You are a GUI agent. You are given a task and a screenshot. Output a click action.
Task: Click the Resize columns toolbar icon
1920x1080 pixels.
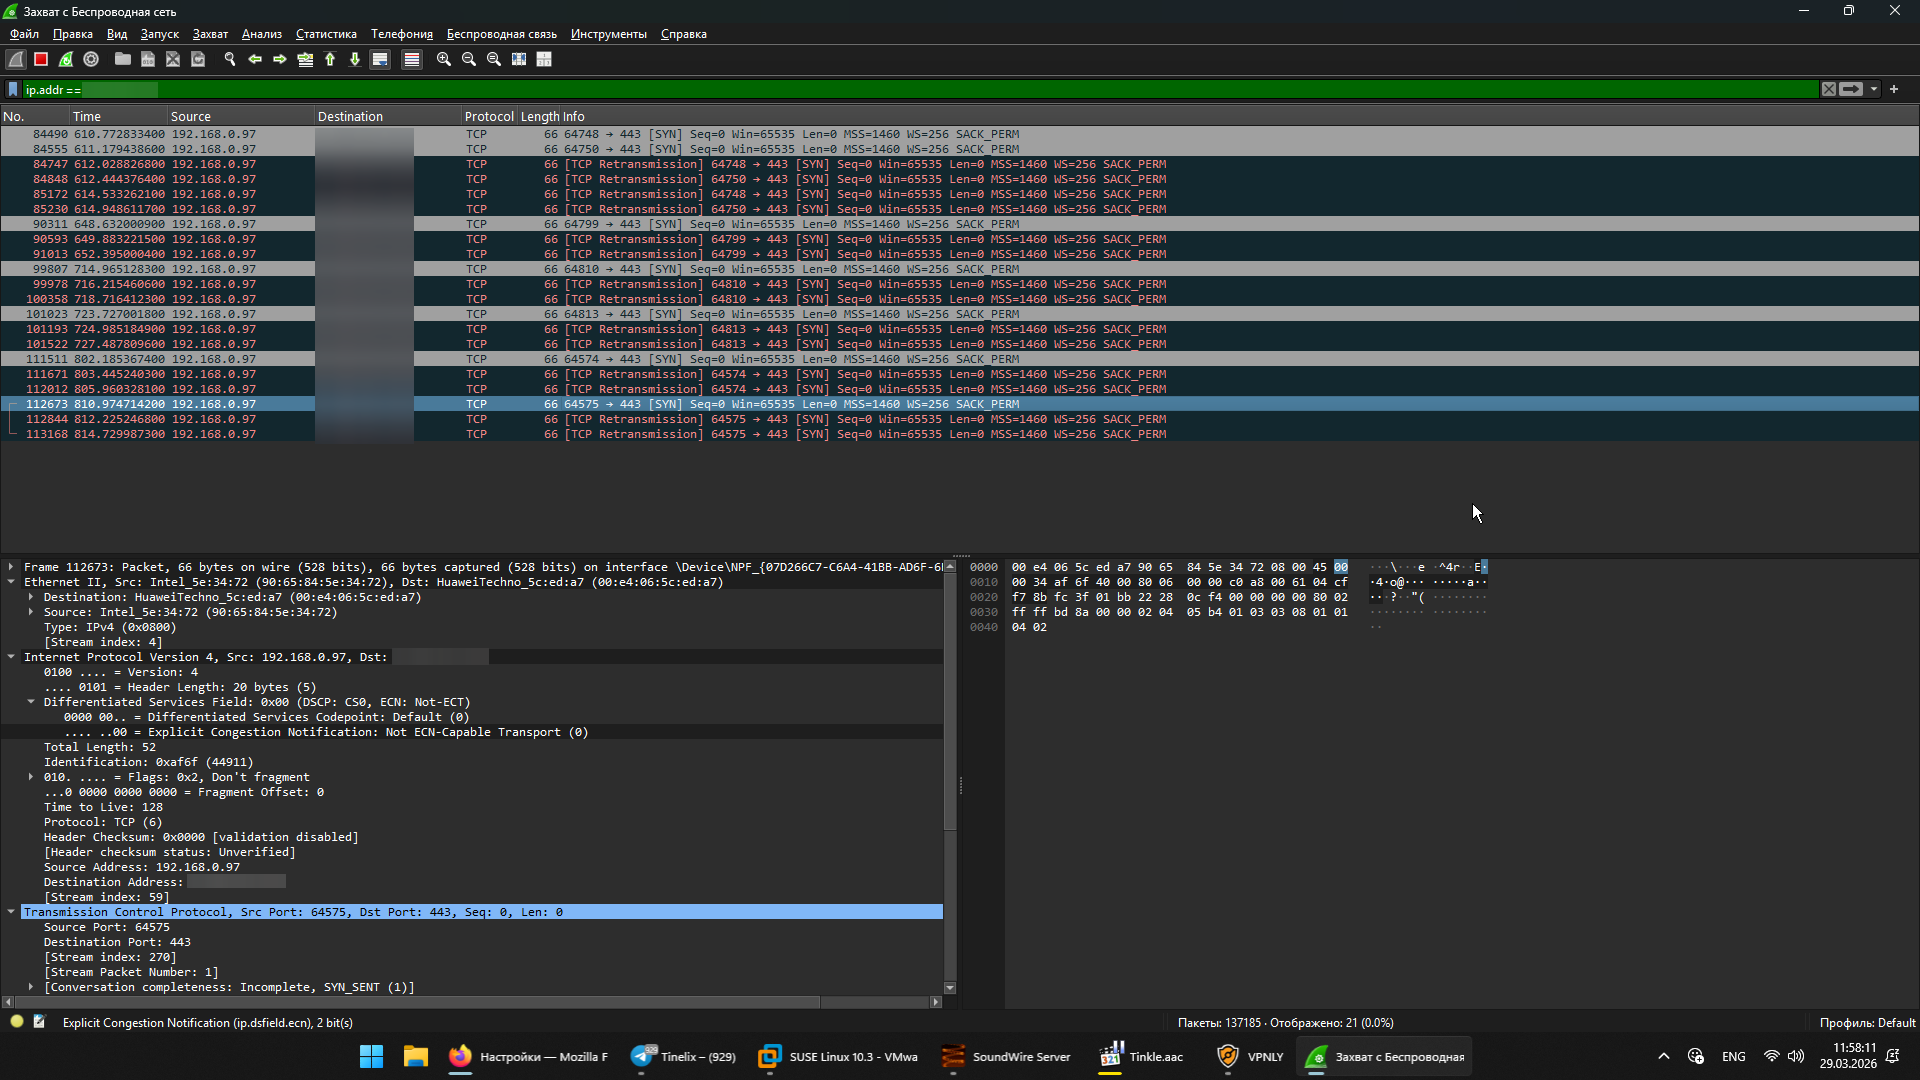[519, 60]
